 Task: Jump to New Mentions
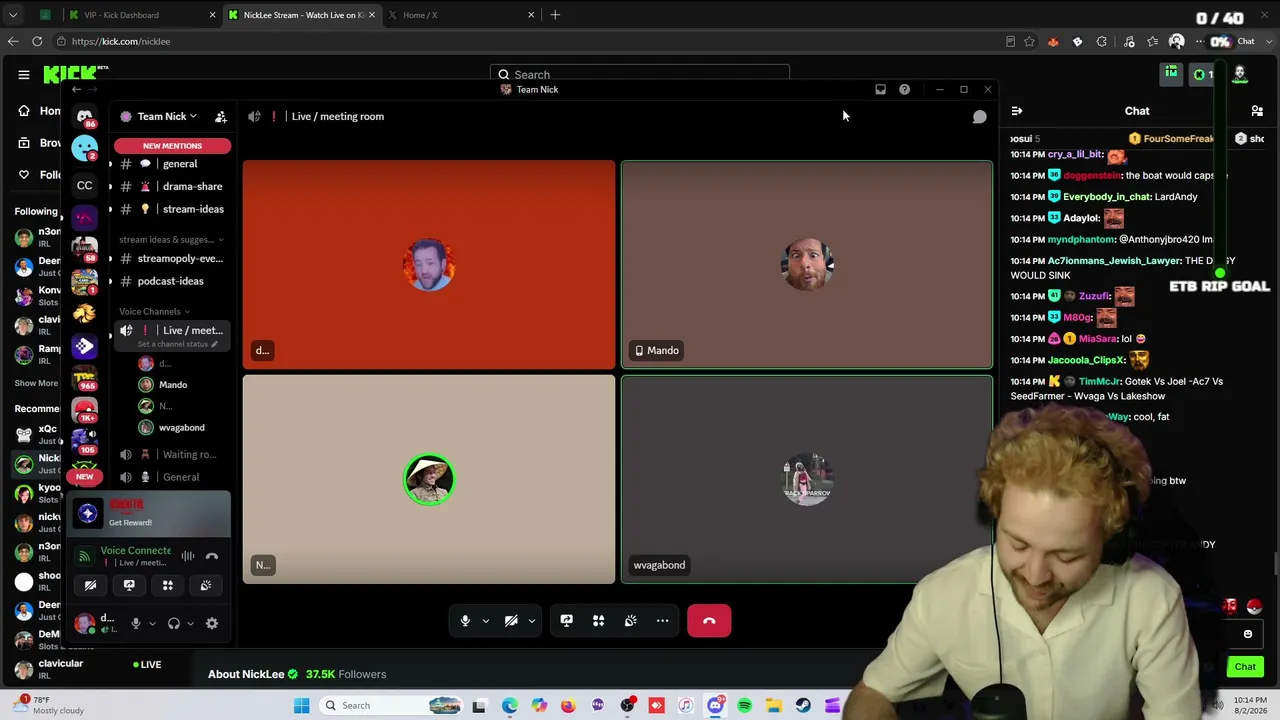[172, 146]
